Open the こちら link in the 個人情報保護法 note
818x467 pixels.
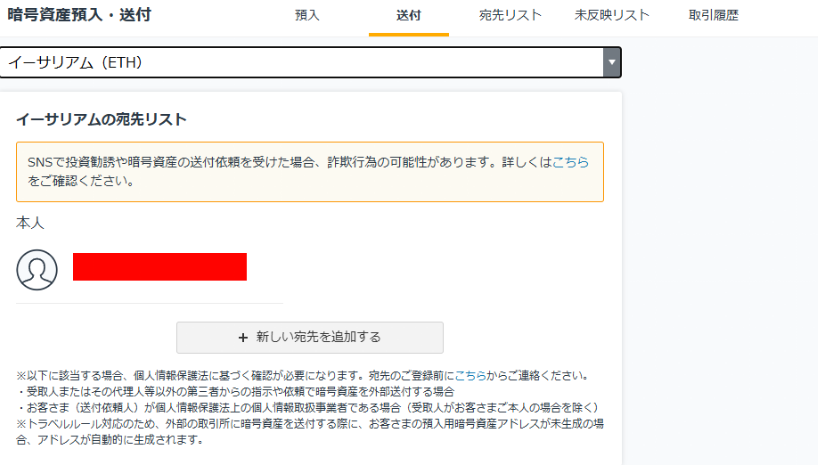tap(470, 376)
